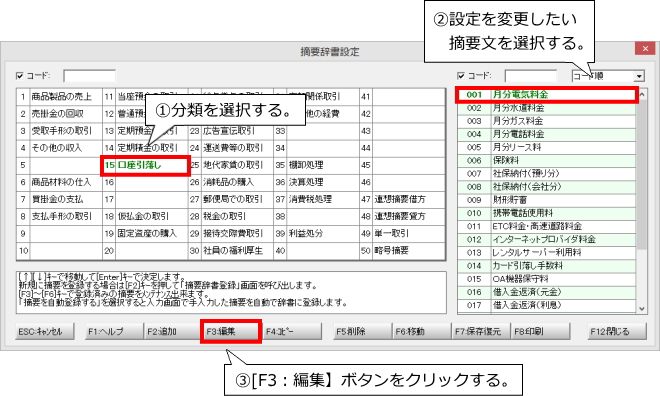Click scroll-up arrow of summary list

coord(642,94)
